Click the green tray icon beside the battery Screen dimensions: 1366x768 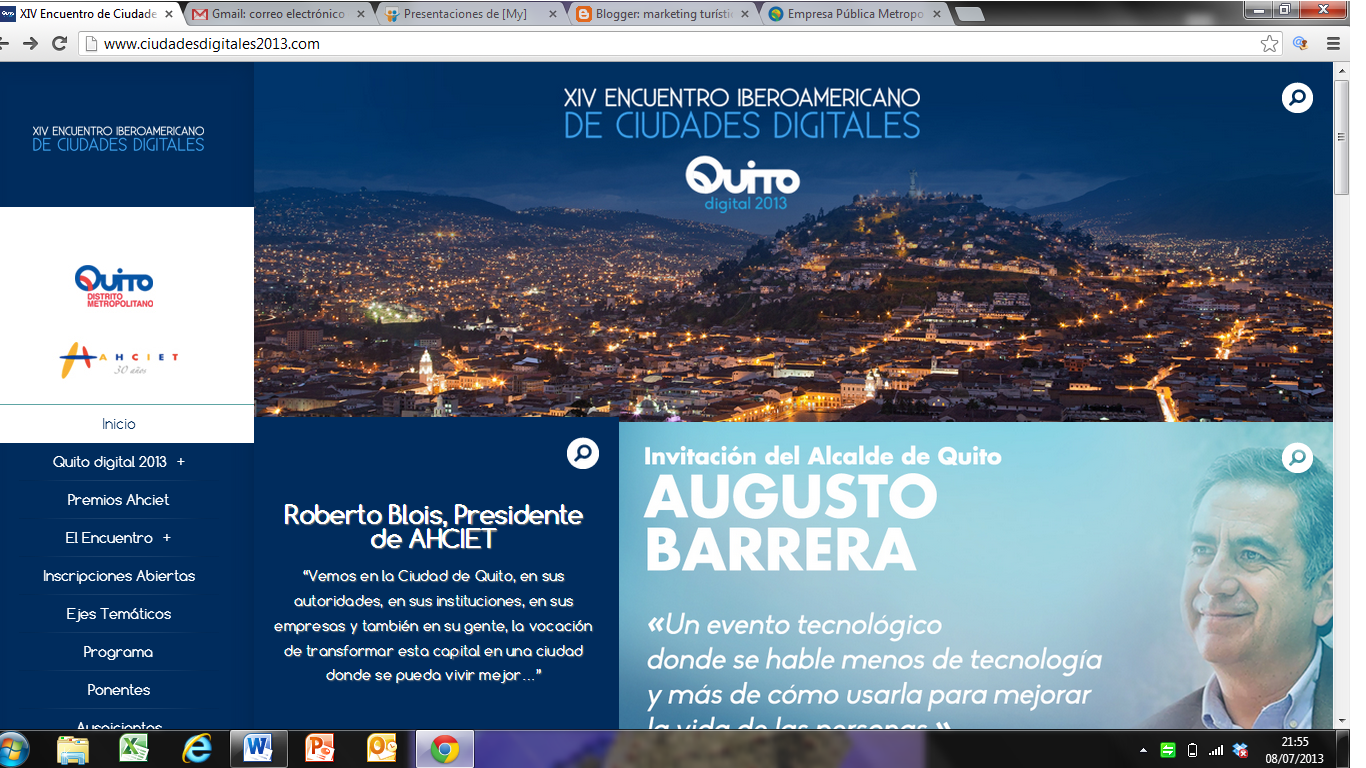(x=1167, y=749)
